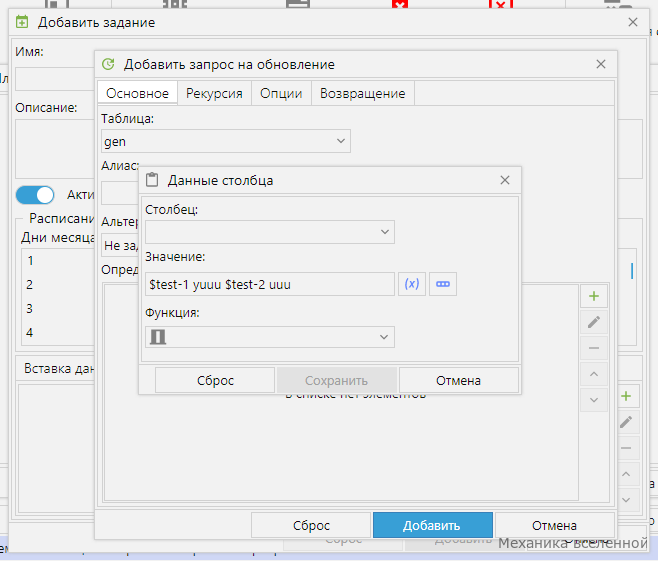Open the Функция dropdown
The width and height of the screenshot is (658, 561).
pos(270,337)
